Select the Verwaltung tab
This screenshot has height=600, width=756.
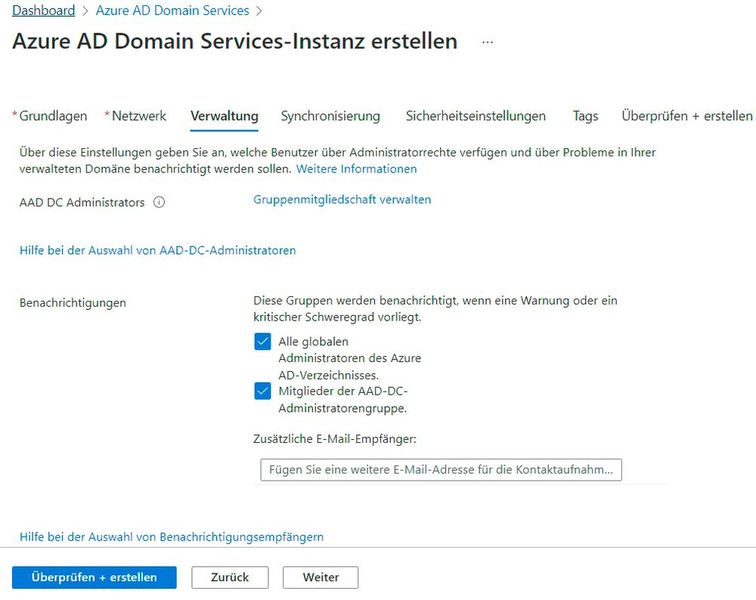coord(224,116)
